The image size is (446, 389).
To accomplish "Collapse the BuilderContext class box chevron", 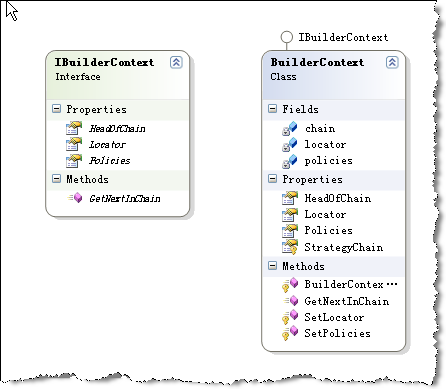I will pyautogui.click(x=392, y=62).
